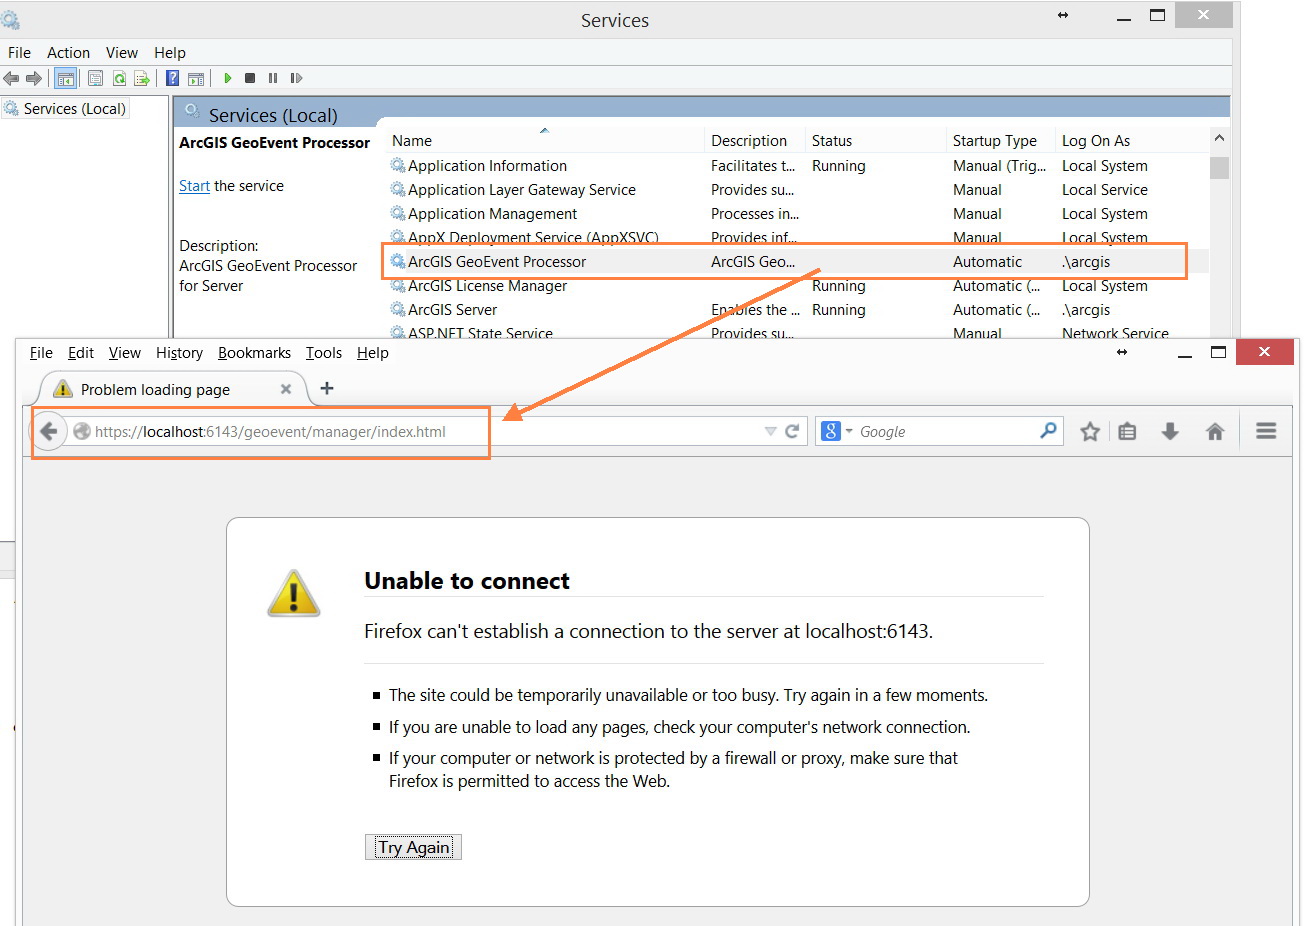1310x926 pixels.
Task: Toggle the Show/Hide Console Tree toolbar icon
Action: (x=66, y=78)
